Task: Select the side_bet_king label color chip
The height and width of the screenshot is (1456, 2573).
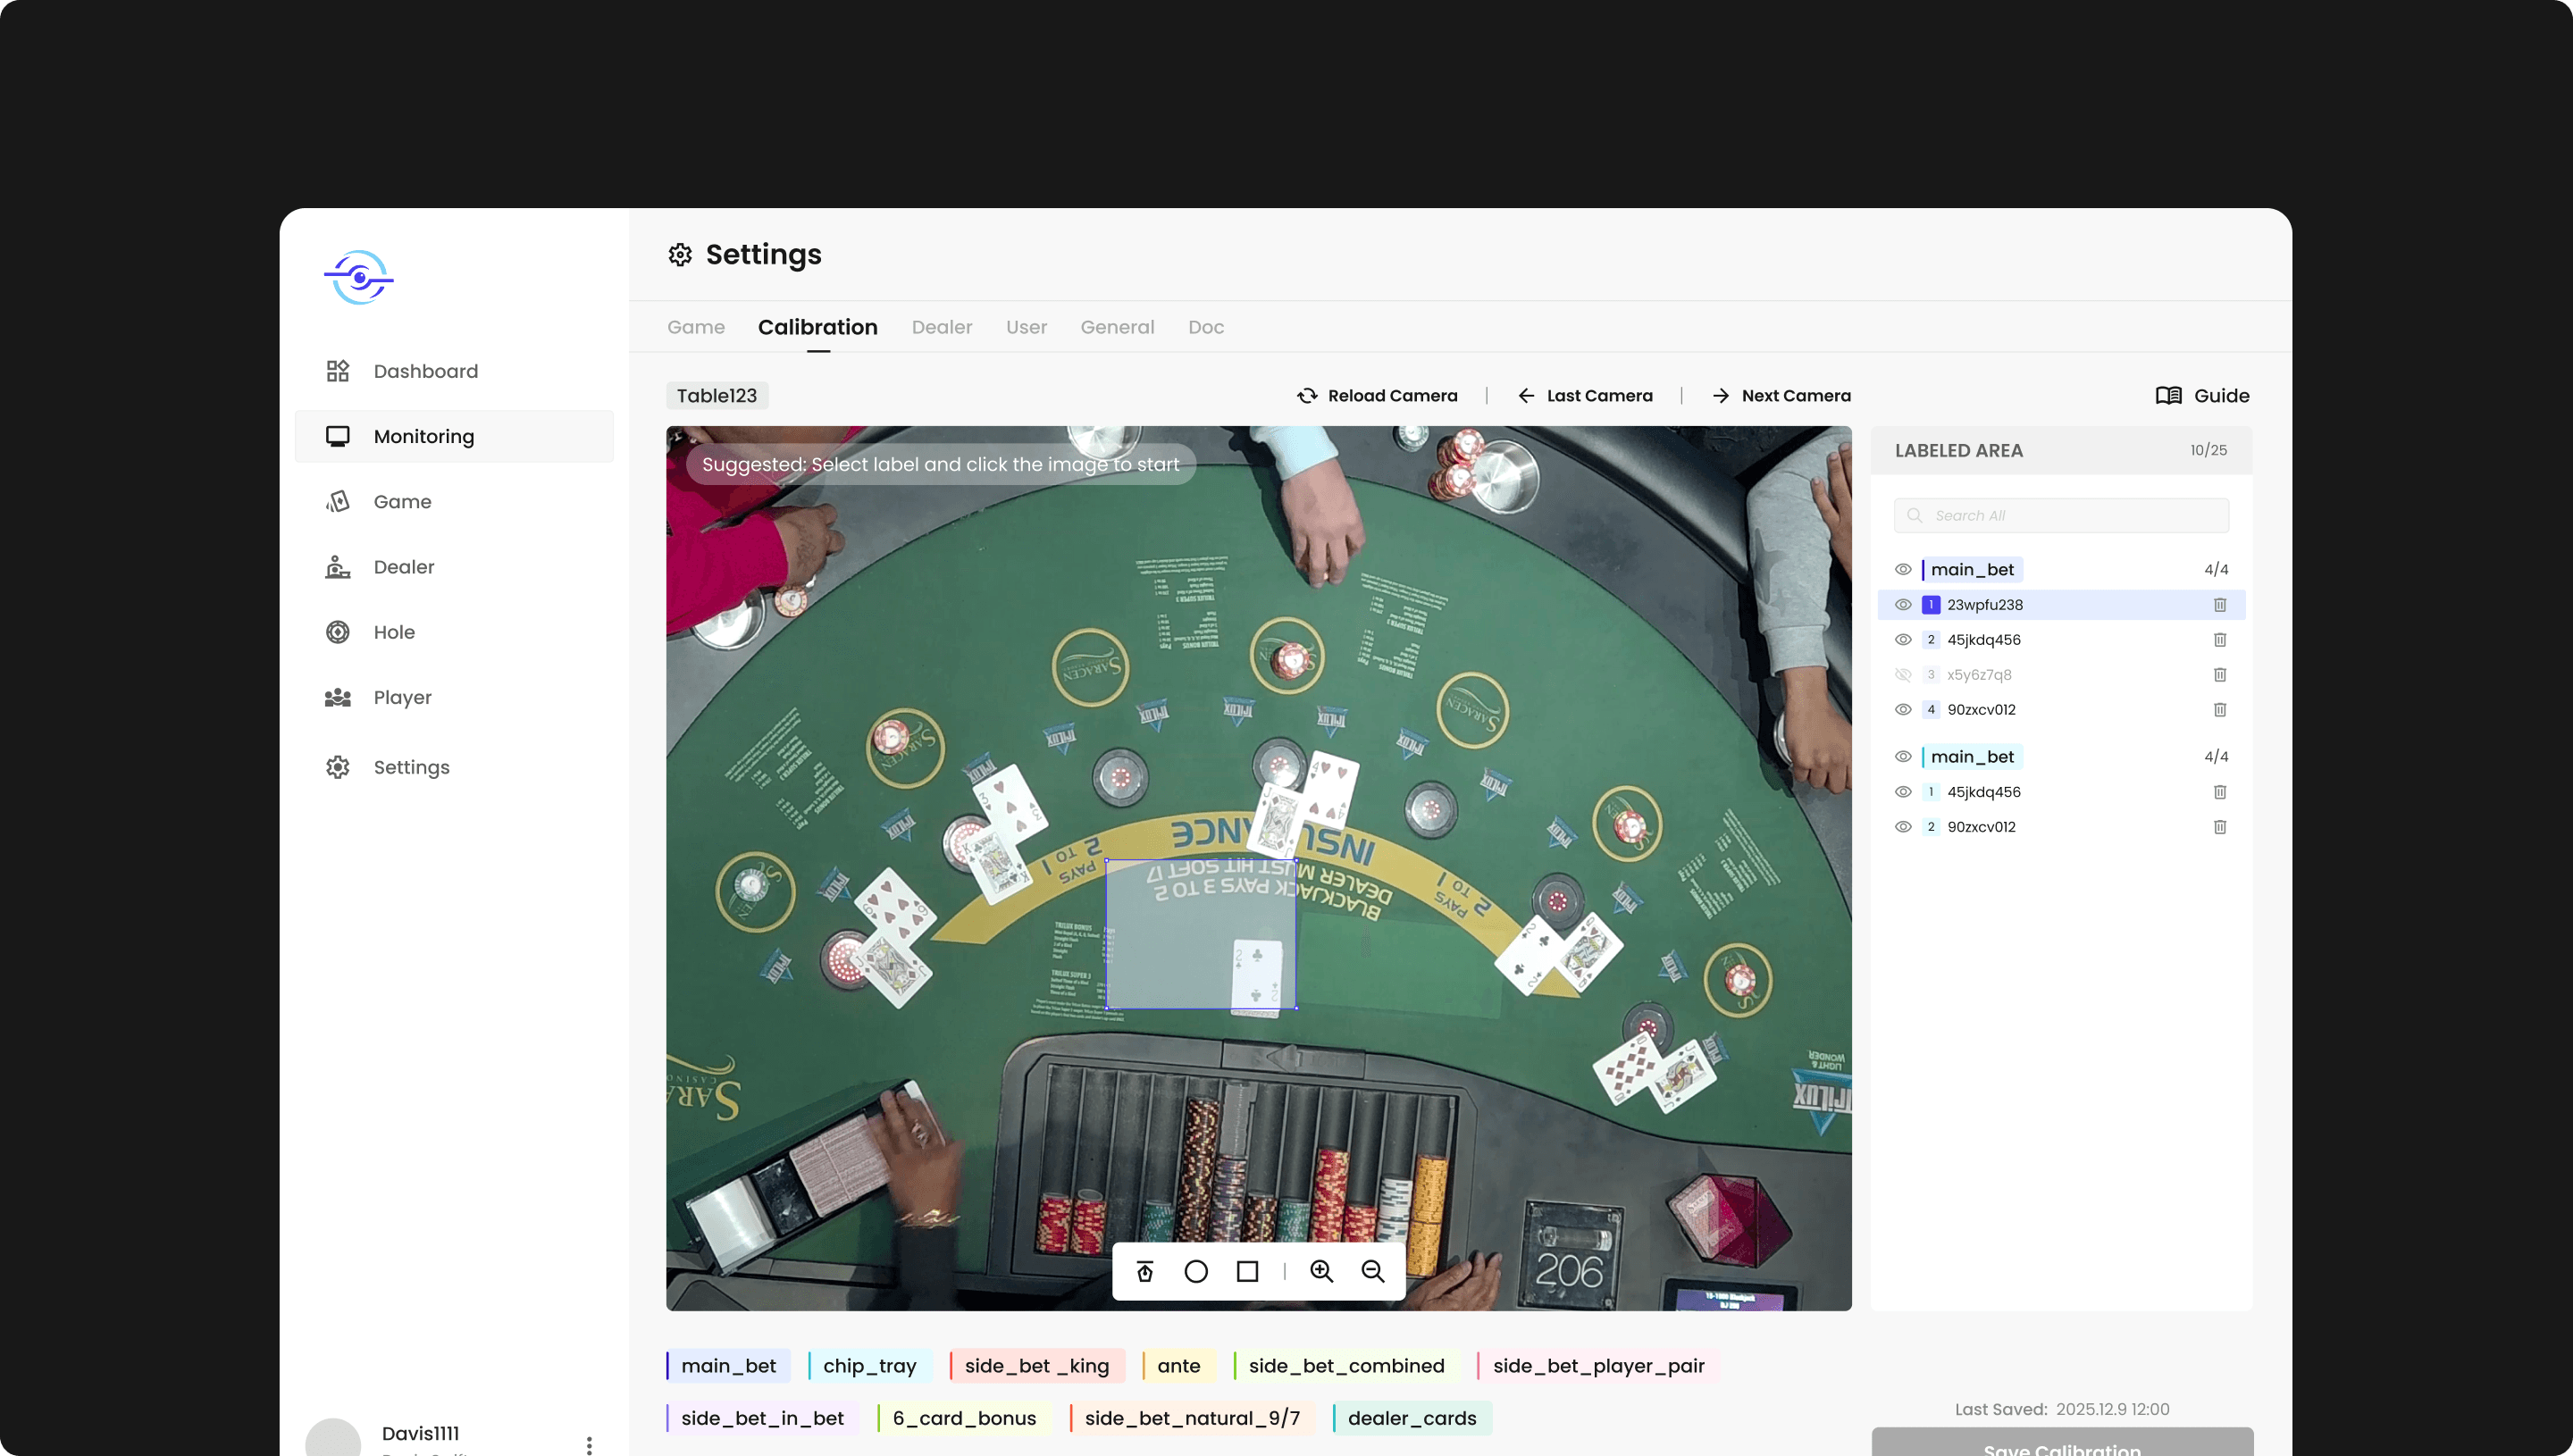Action: [x=1036, y=1366]
